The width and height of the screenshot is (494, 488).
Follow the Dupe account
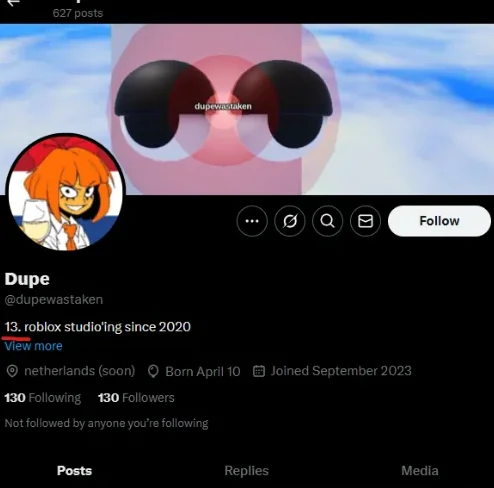[x=439, y=221]
